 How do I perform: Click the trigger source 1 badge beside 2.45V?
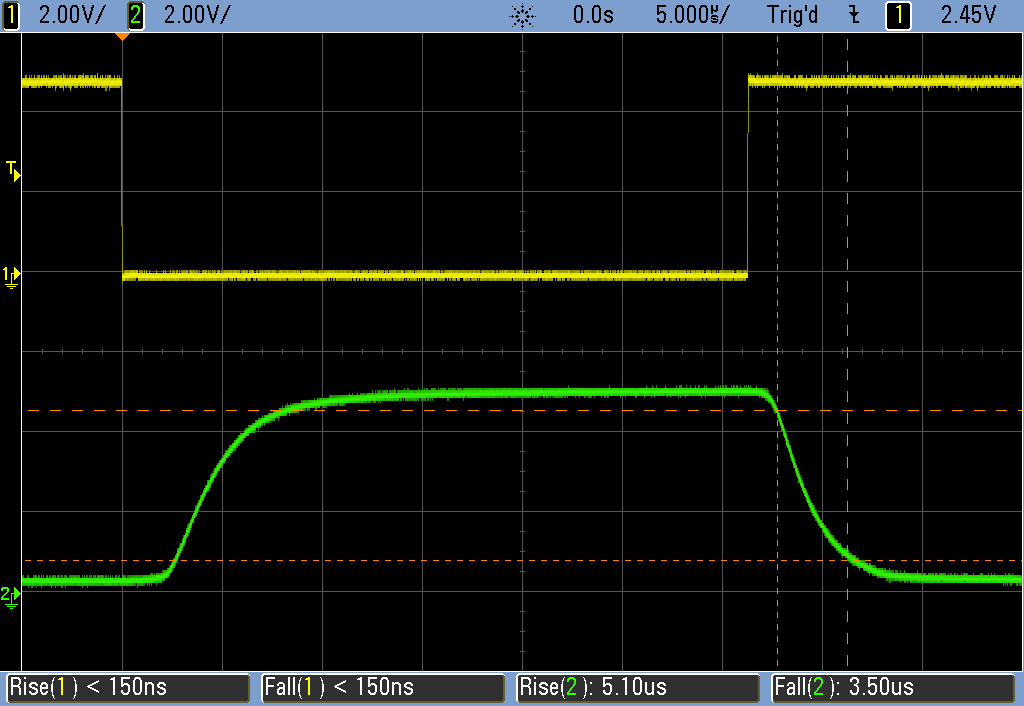click(898, 15)
